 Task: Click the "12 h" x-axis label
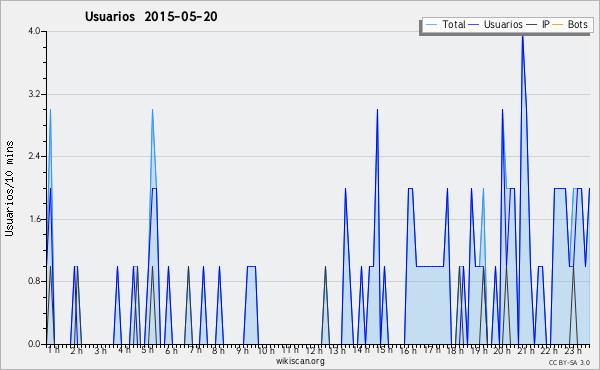click(314, 350)
